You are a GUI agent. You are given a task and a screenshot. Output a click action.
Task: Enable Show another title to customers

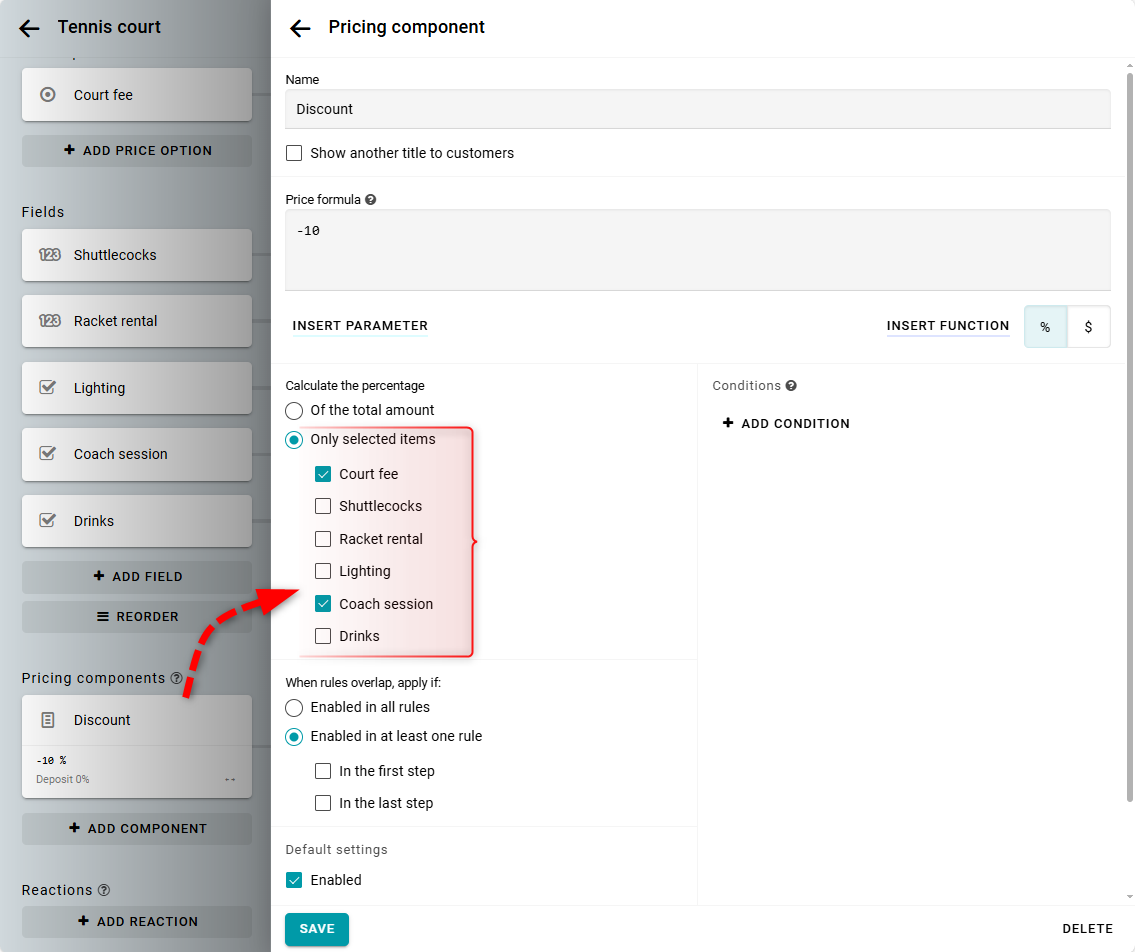(x=294, y=153)
